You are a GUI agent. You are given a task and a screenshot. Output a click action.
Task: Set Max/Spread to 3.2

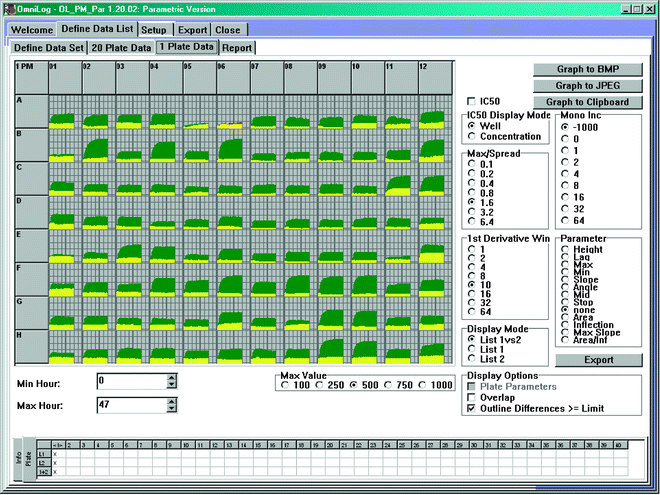click(x=471, y=212)
